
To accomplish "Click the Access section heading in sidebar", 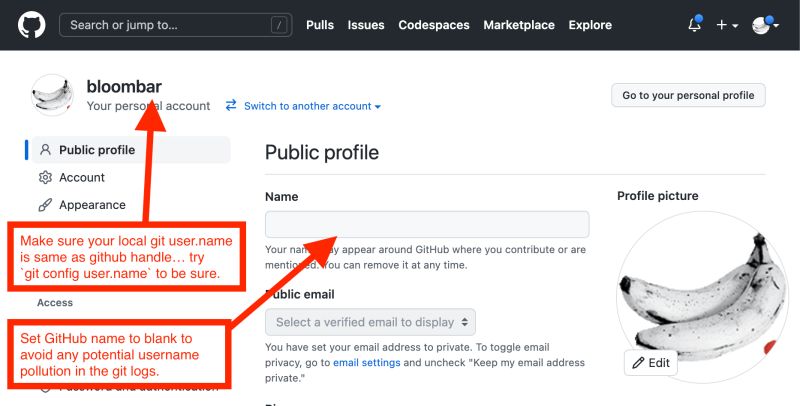I will tap(55, 302).
